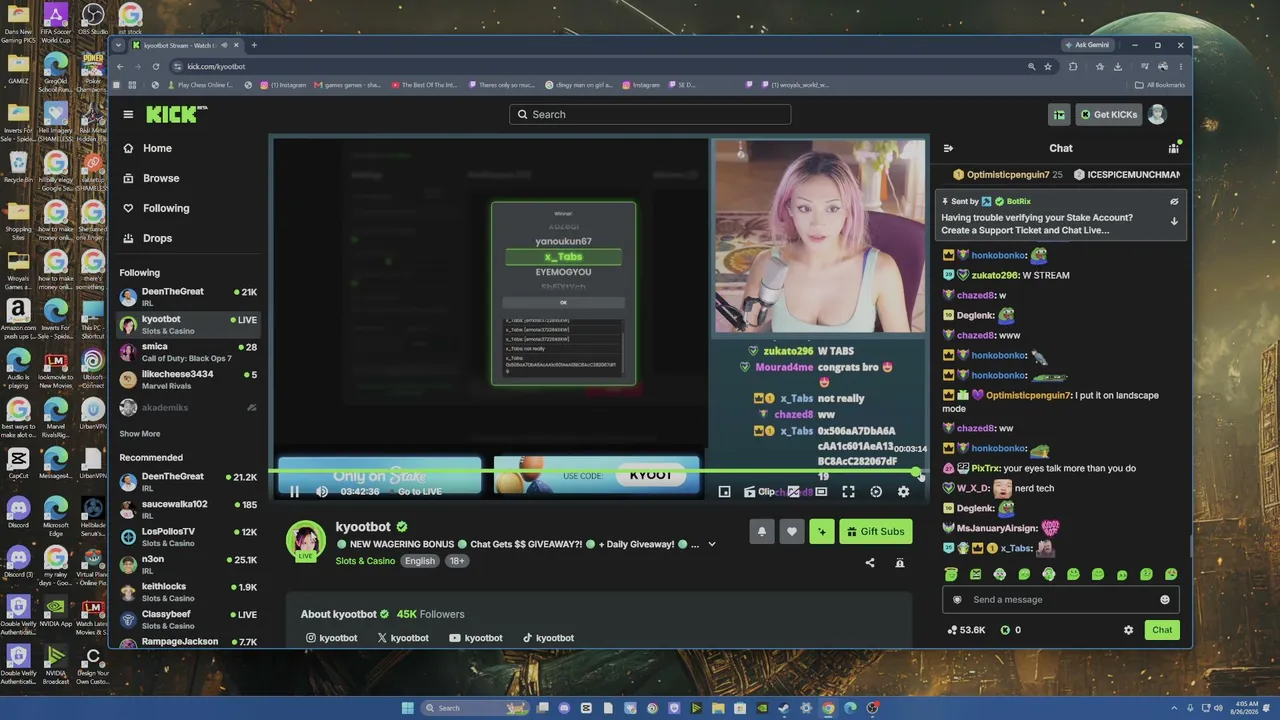
Task: Open All Bookmarks folder
Action: [1161, 85]
